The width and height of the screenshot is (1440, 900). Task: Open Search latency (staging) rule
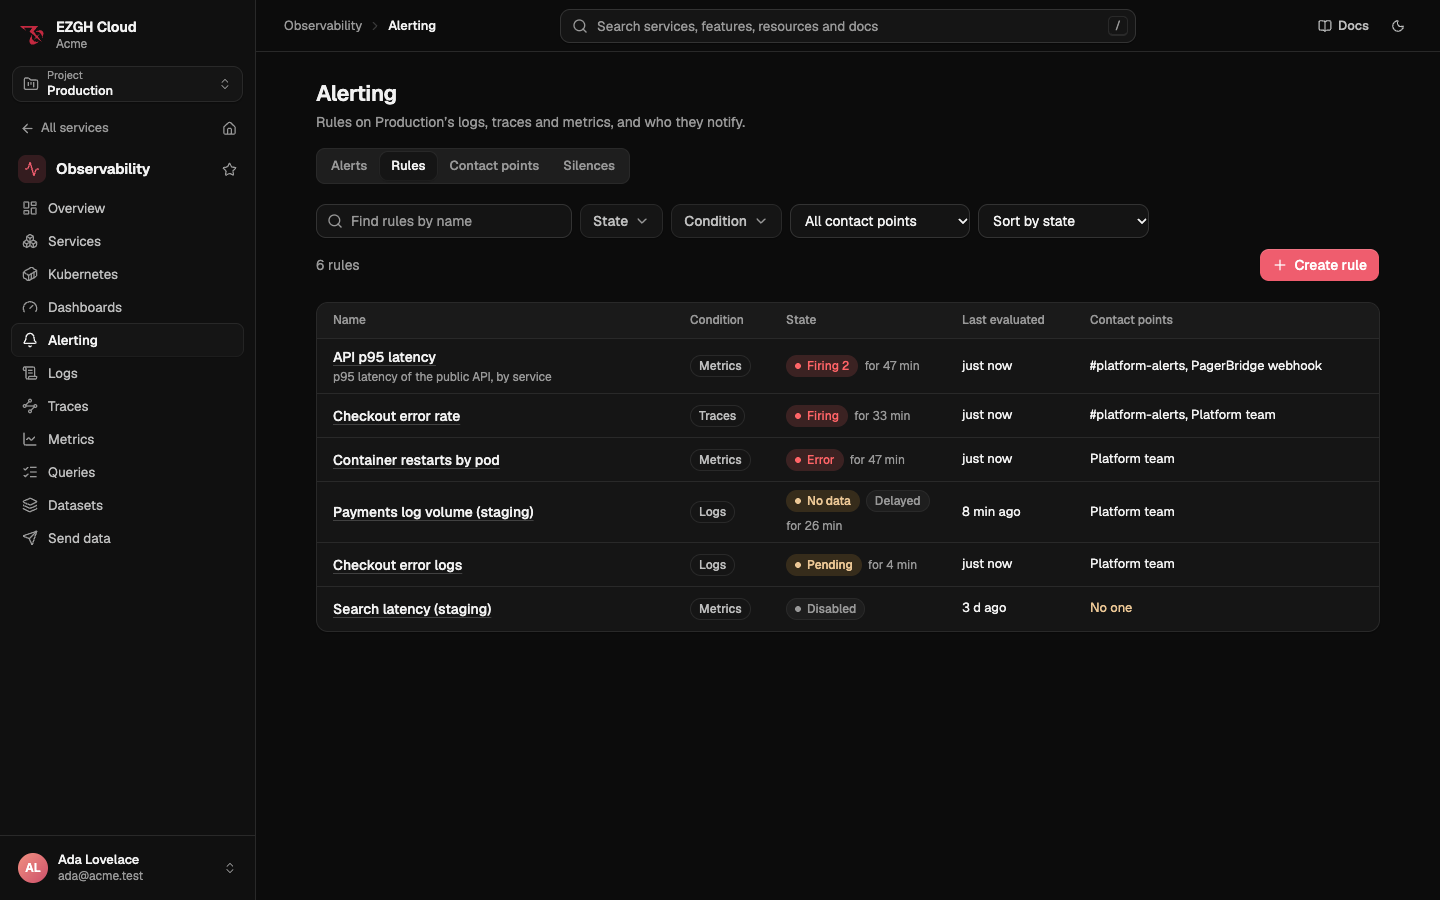point(412,609)
